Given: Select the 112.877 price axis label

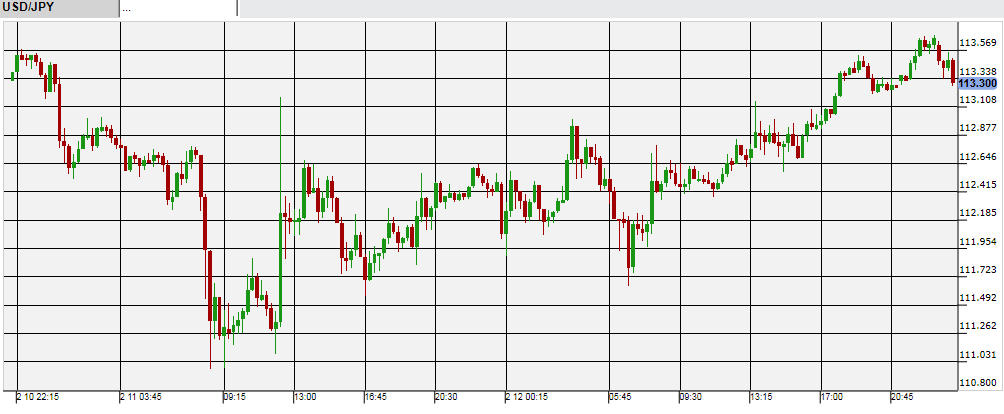Looking at the screenshot, I should 977,128.
